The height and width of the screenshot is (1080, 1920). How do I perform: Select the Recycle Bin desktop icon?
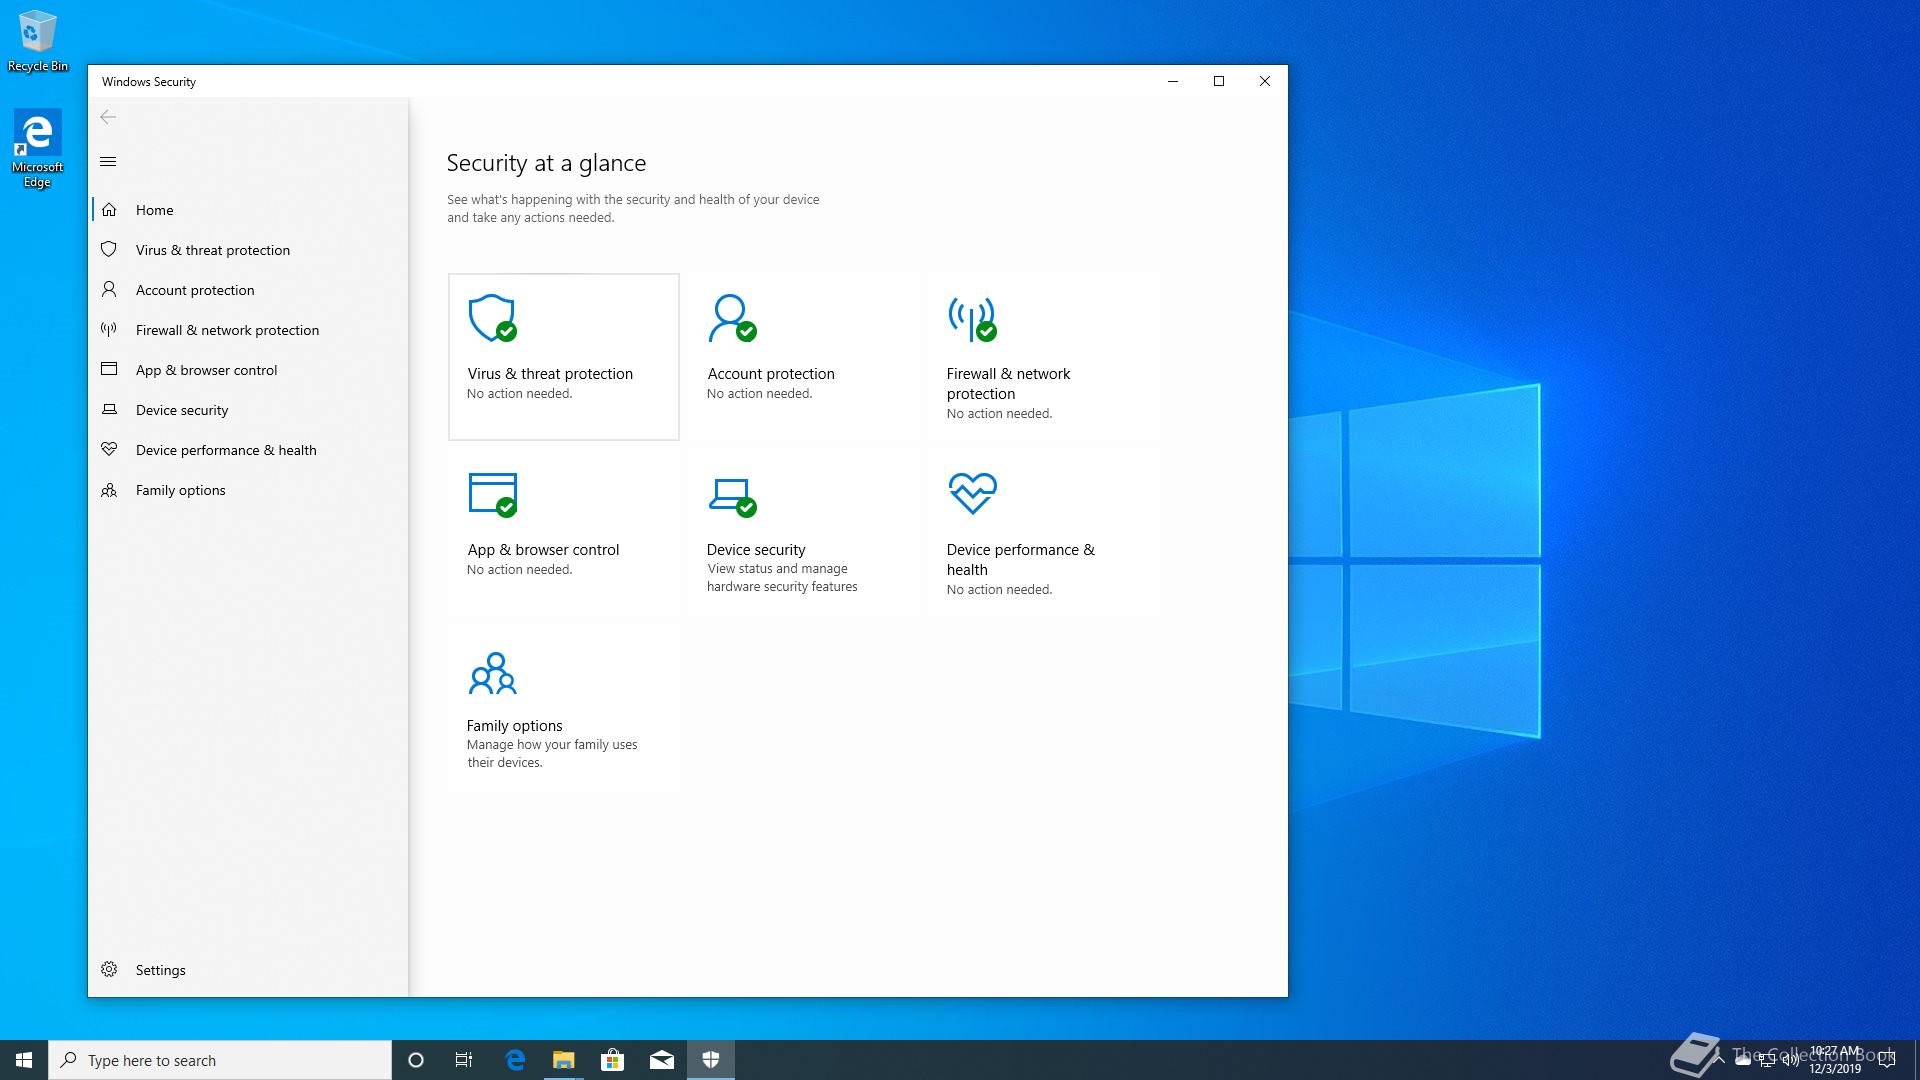38,41
